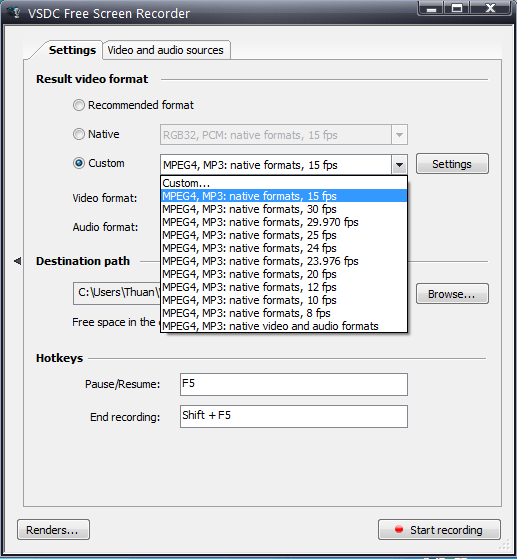Choose MPEG4, MP3 native formats 30 fps
Screen dimensions: 517x559
(284, 209)
